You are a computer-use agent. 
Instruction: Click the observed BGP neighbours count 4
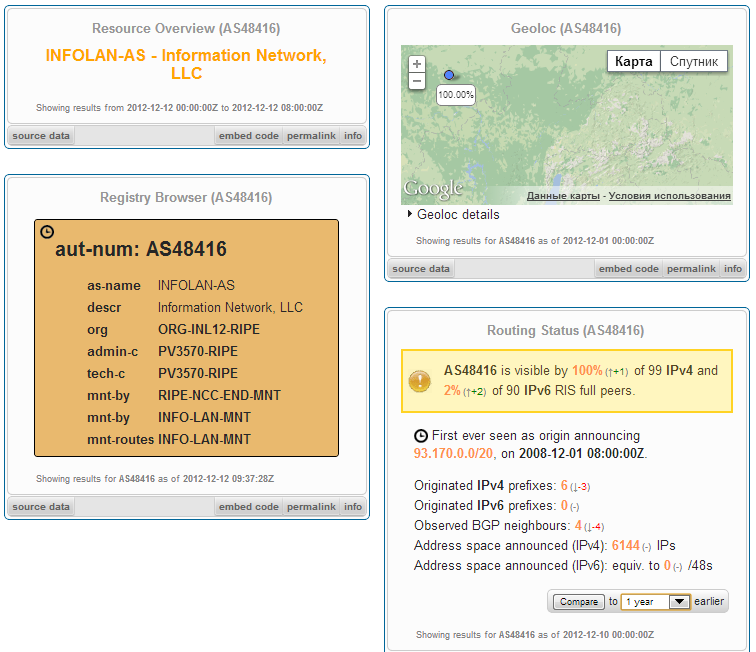point(578,525)
